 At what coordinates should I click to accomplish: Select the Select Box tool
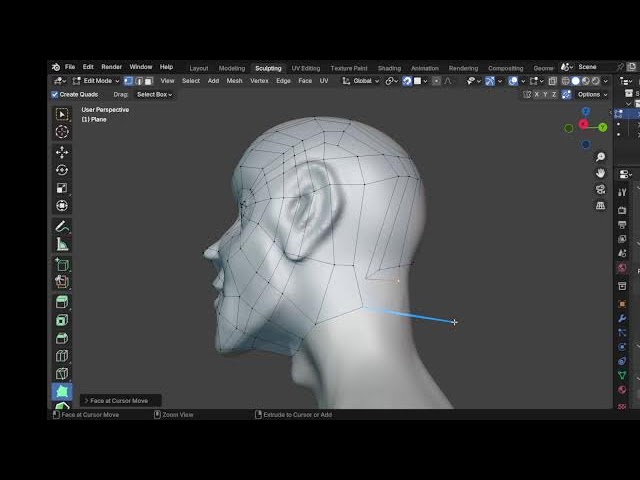62,114
